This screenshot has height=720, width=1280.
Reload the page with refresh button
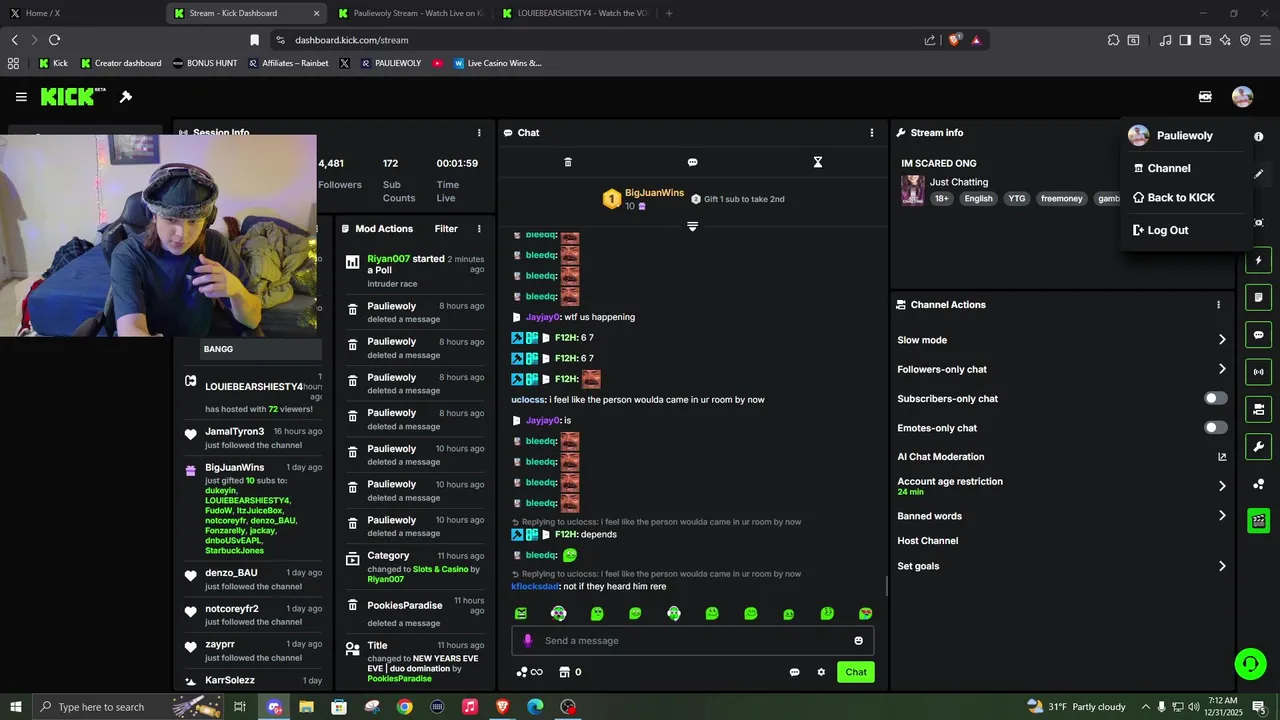[x=54, y=40]
